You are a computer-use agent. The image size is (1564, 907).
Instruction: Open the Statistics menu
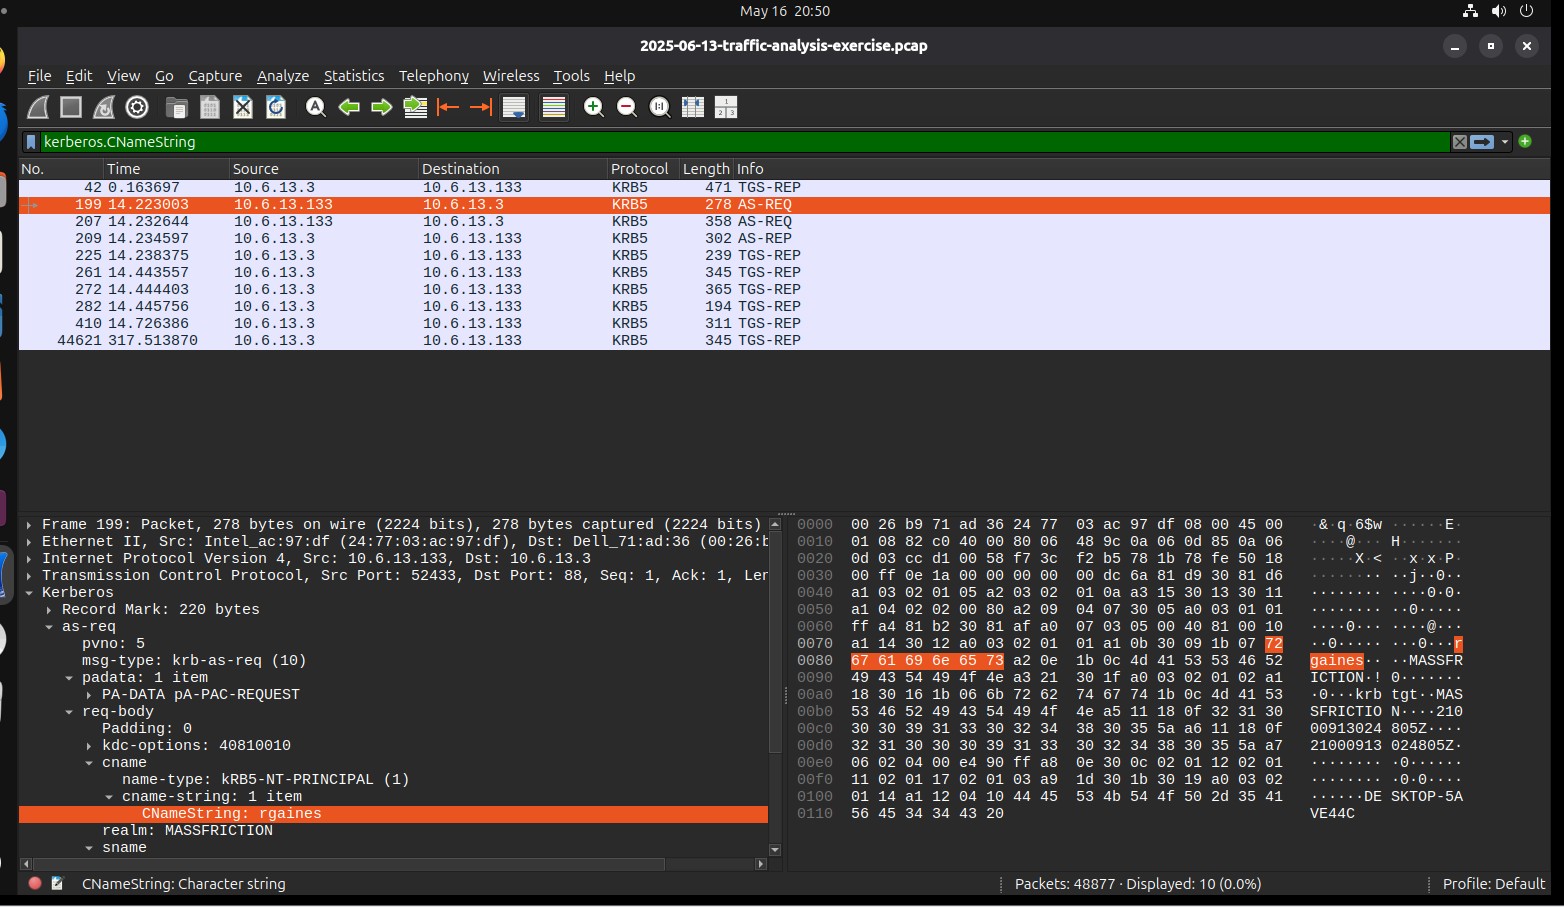(354, 76)
